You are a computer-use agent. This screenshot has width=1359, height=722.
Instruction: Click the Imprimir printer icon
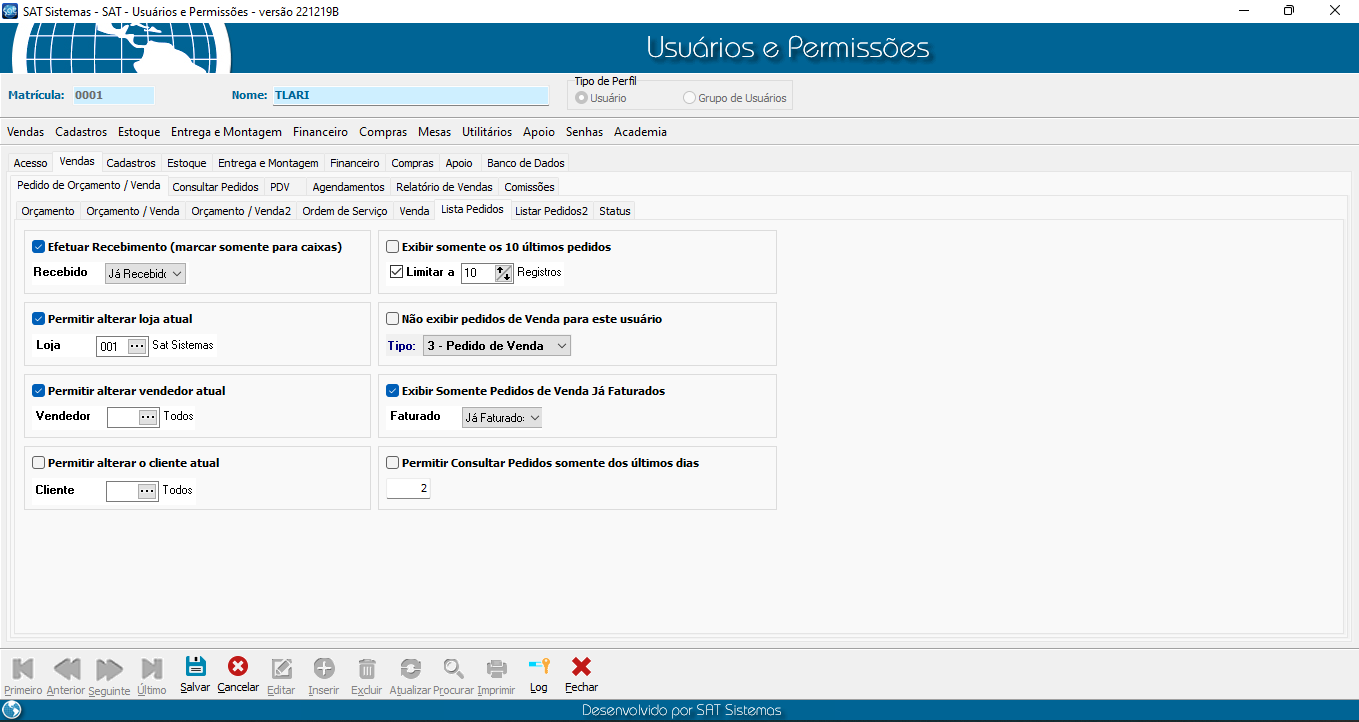[496, 669]
